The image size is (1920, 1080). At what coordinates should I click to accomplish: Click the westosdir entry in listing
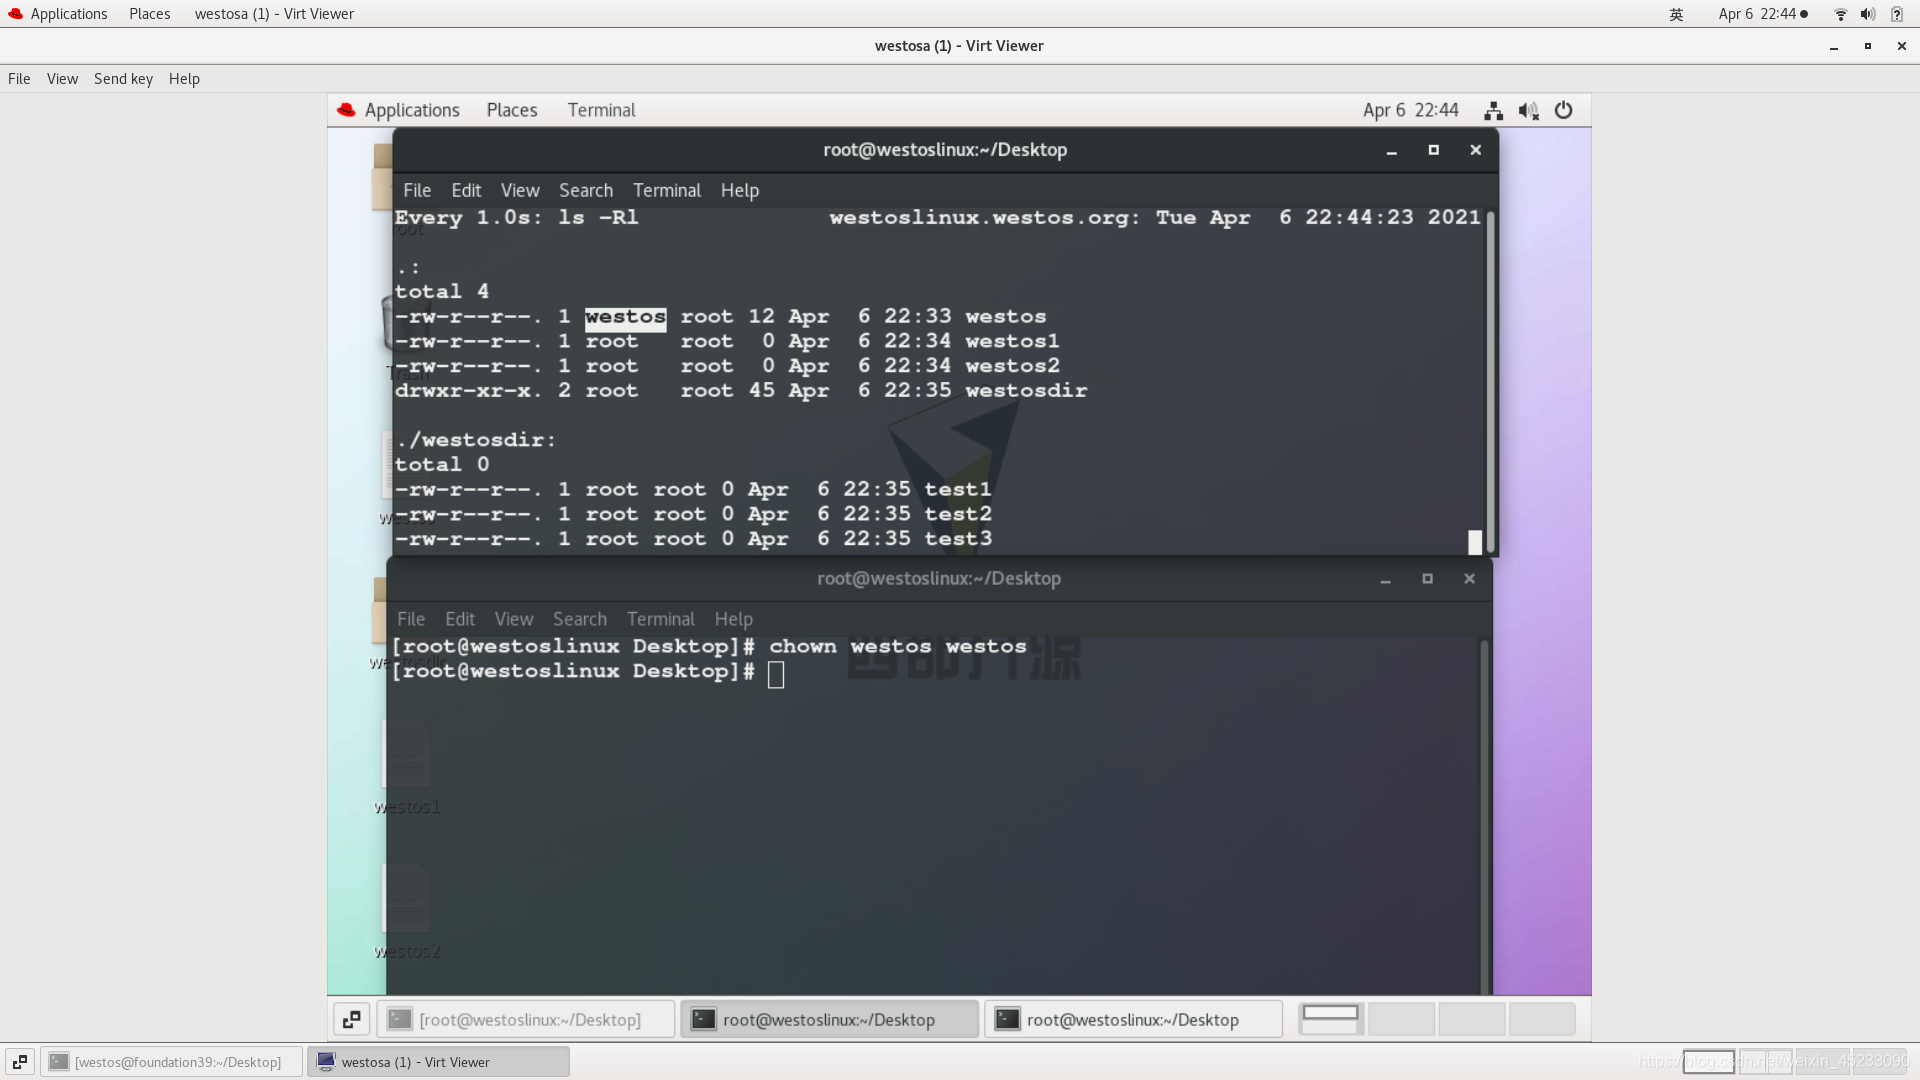pos(1026,391)
